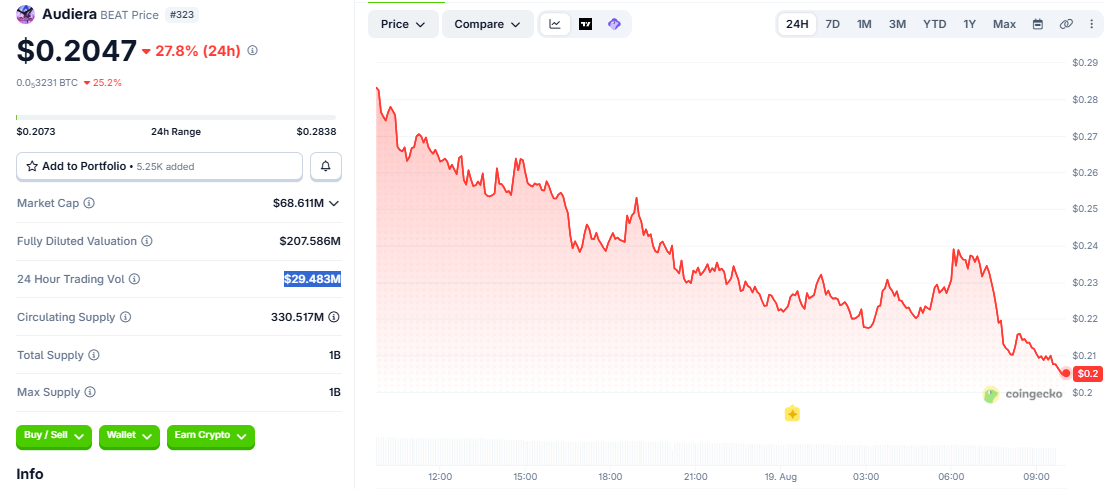Switch to line chart view icon
This screenshot has width=1113, height=489.
pyautogui.click(x=555, y=24)
